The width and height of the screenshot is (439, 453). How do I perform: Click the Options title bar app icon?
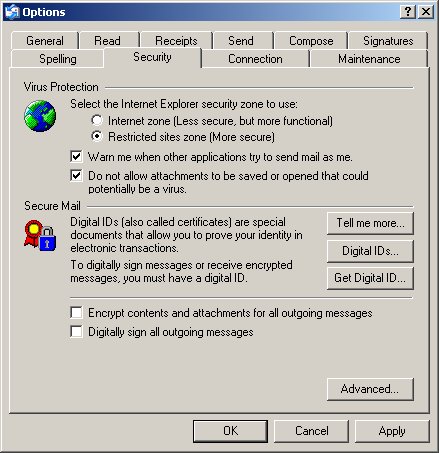(x=12, y=12)
